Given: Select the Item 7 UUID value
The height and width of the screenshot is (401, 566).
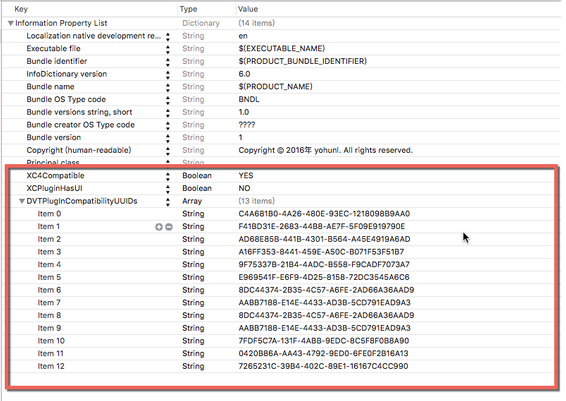Looking at the screenshot, I should click(x=325, y=303).
